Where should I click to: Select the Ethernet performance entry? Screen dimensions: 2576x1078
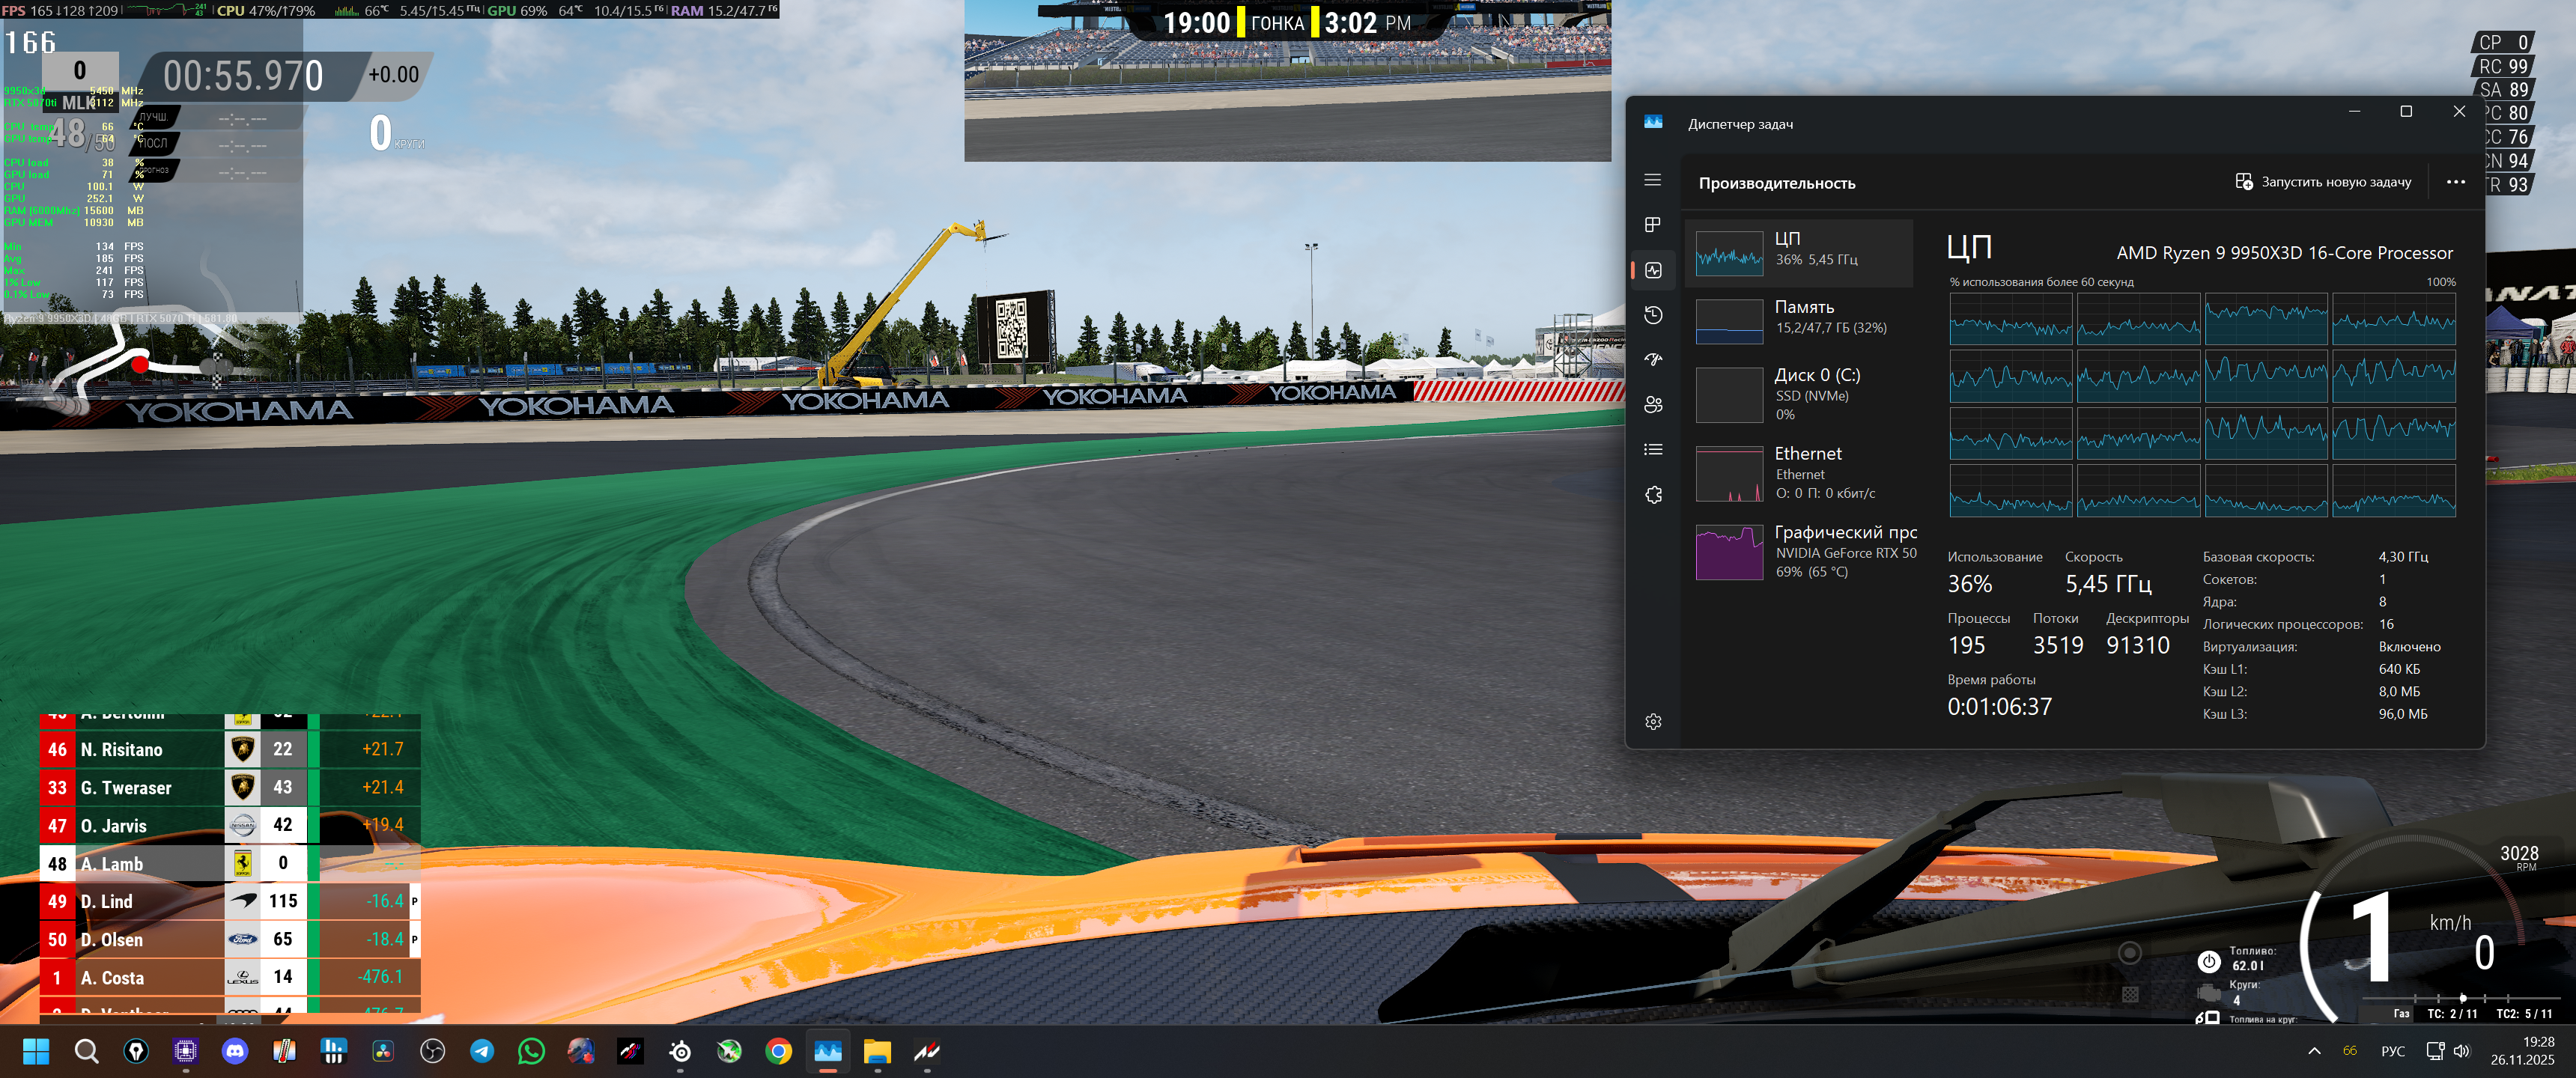point(1798,473)
